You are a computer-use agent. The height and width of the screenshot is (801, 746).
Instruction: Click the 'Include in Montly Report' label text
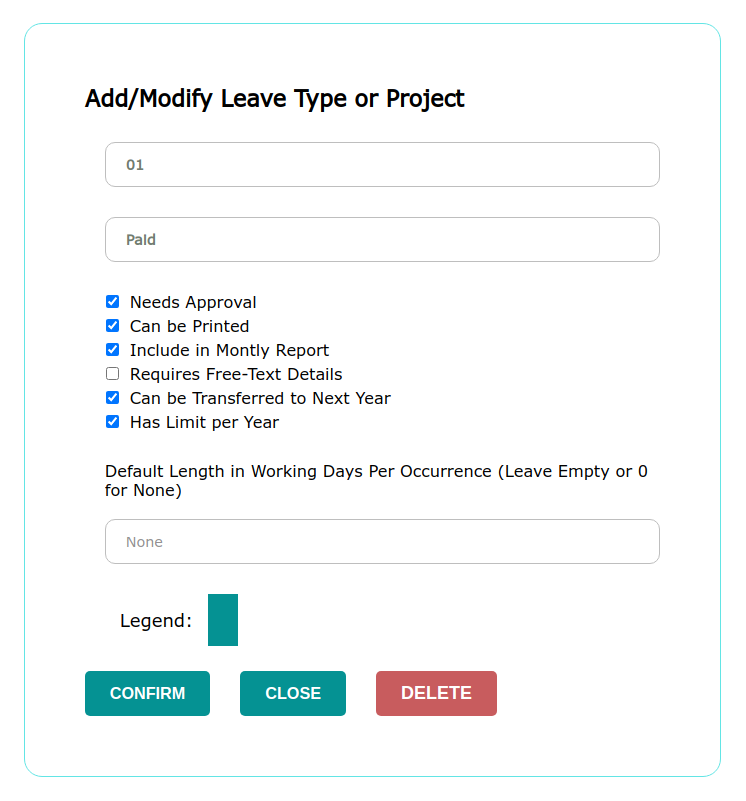tap(229, 350)
